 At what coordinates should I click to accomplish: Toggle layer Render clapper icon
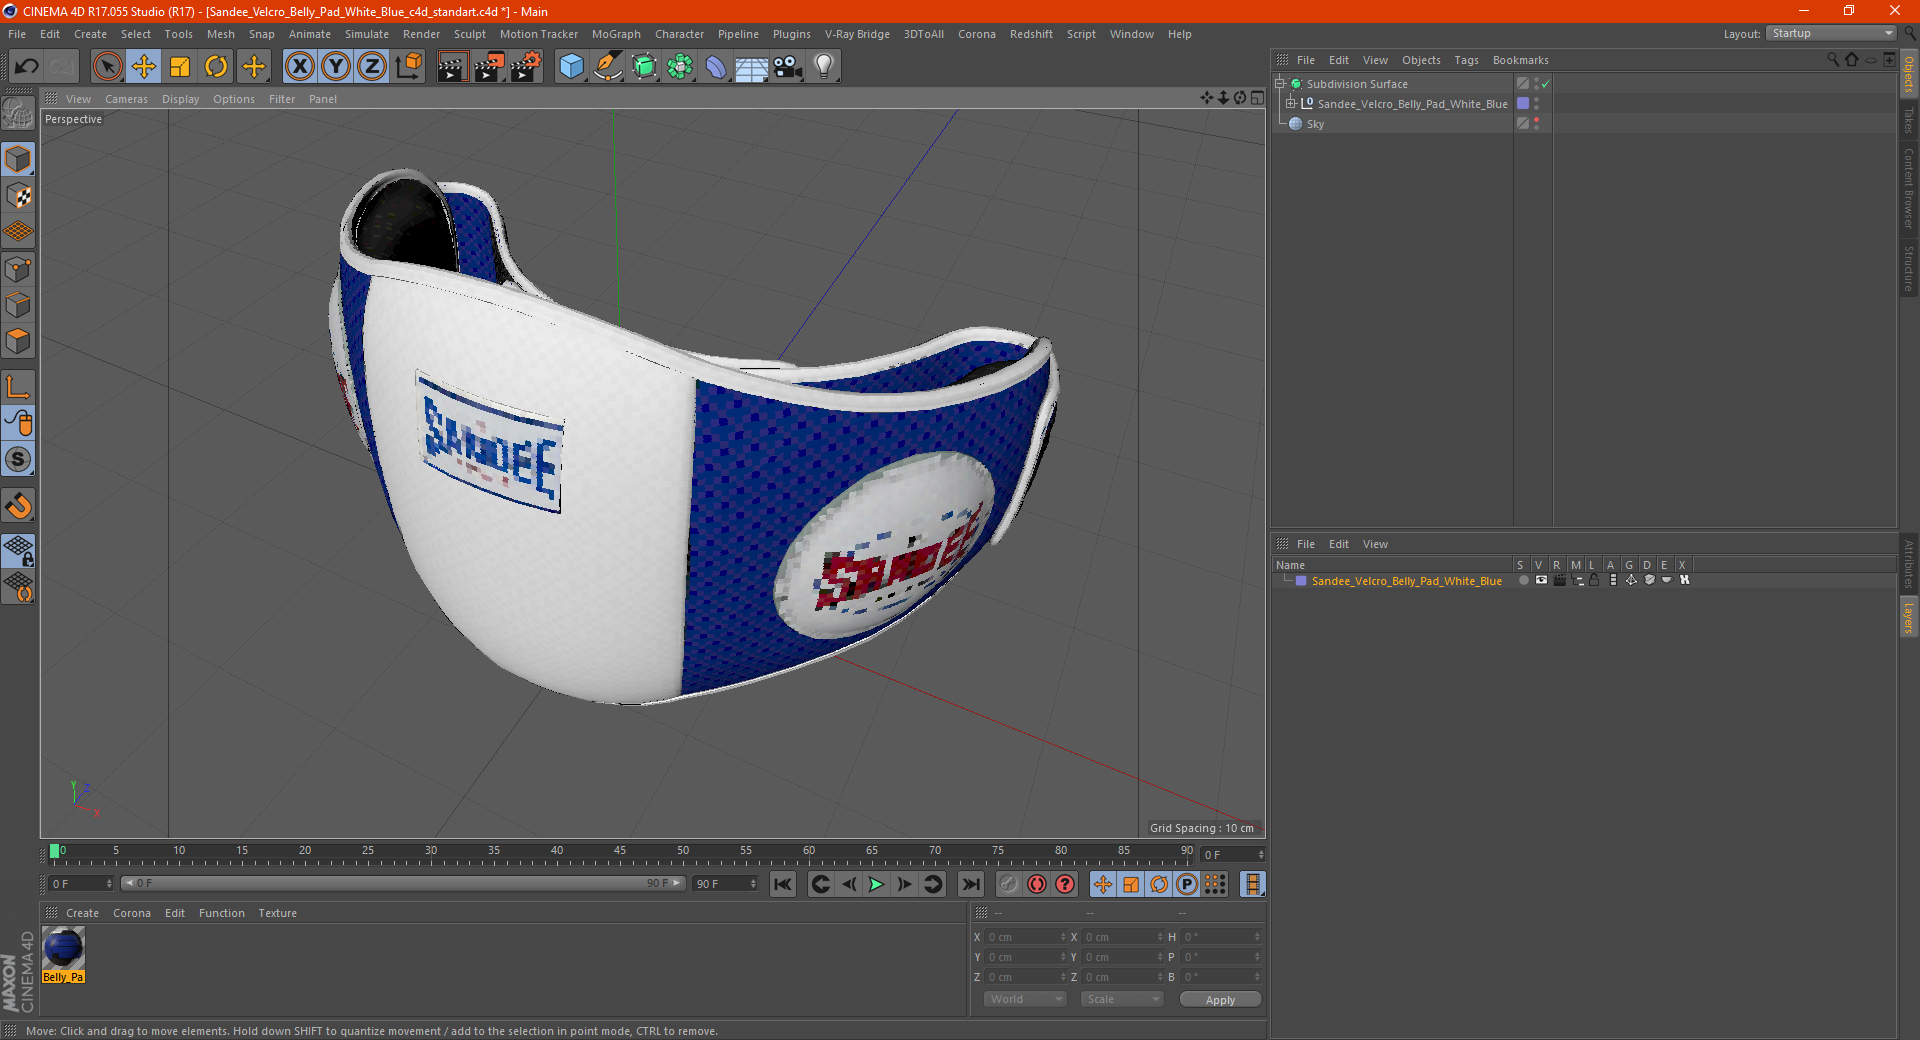tap(1559, 581)
